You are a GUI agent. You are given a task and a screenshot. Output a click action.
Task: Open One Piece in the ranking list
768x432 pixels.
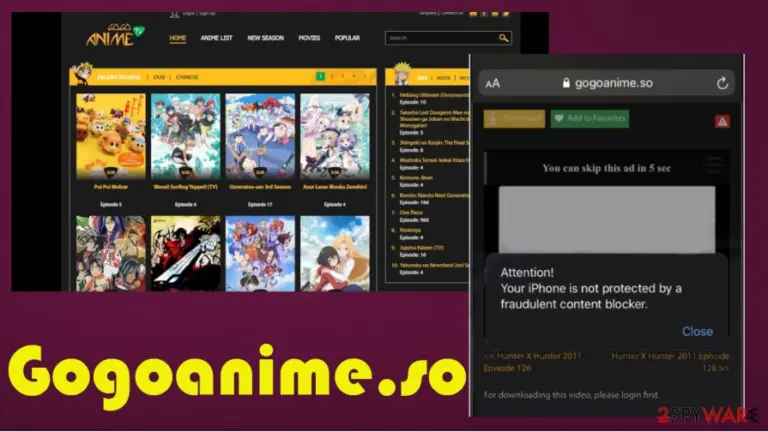point(410,213)
